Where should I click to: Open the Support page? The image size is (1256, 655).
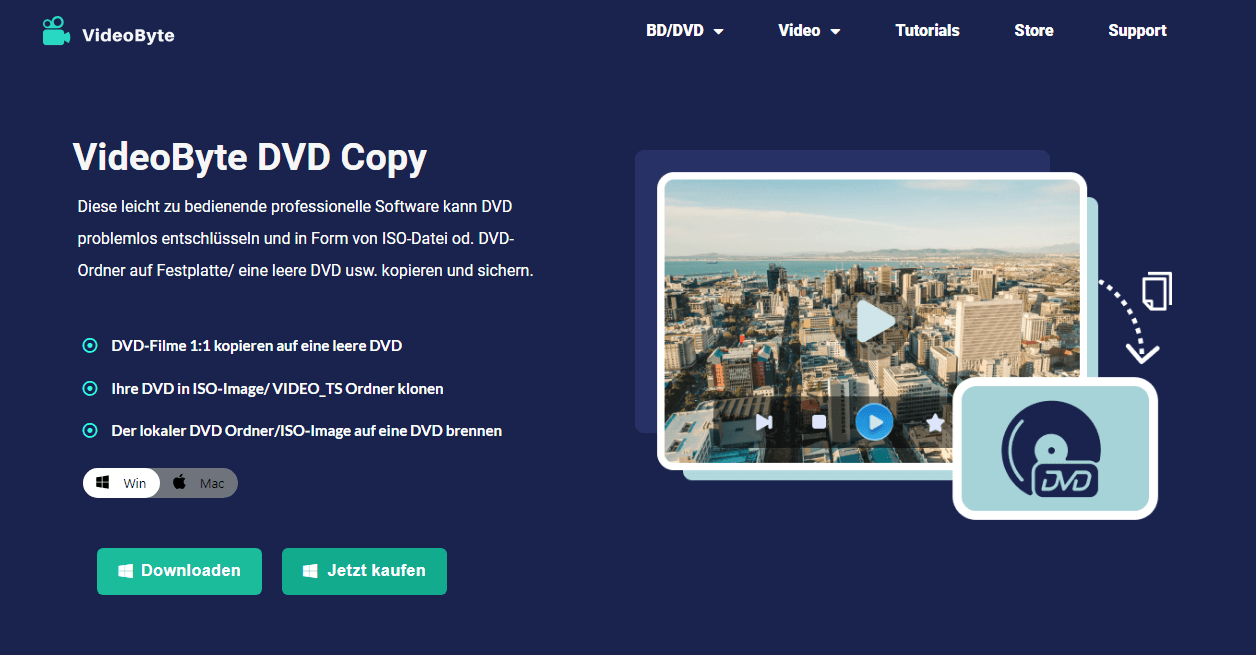(1137, 31)
